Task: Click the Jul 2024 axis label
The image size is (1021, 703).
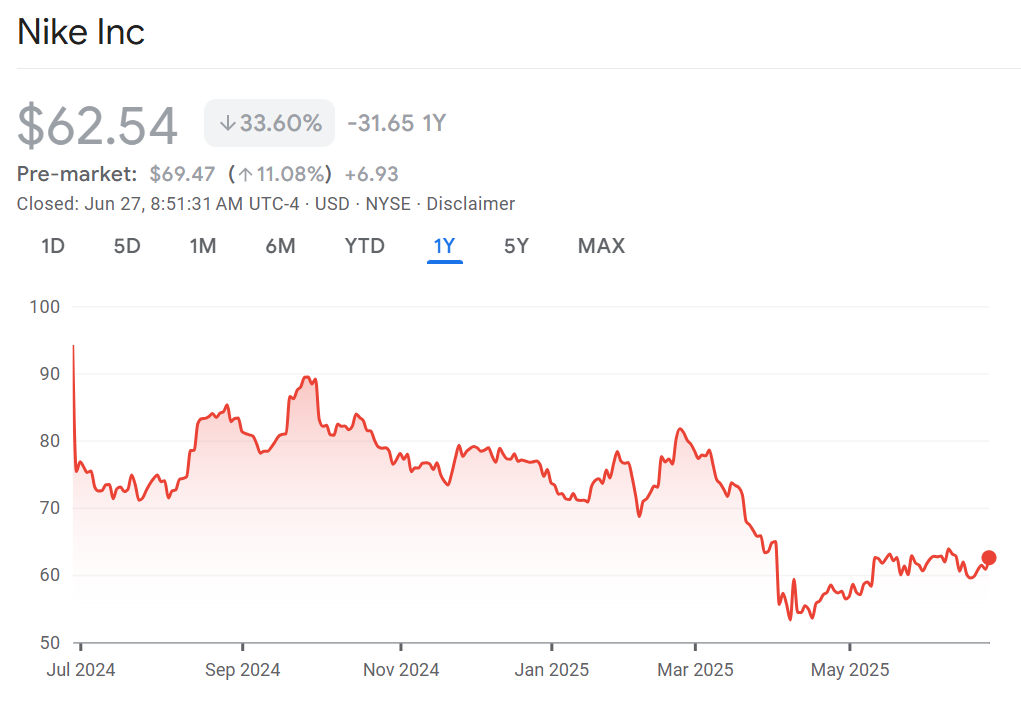Action: pyautogui.click(x=81, y=670)
